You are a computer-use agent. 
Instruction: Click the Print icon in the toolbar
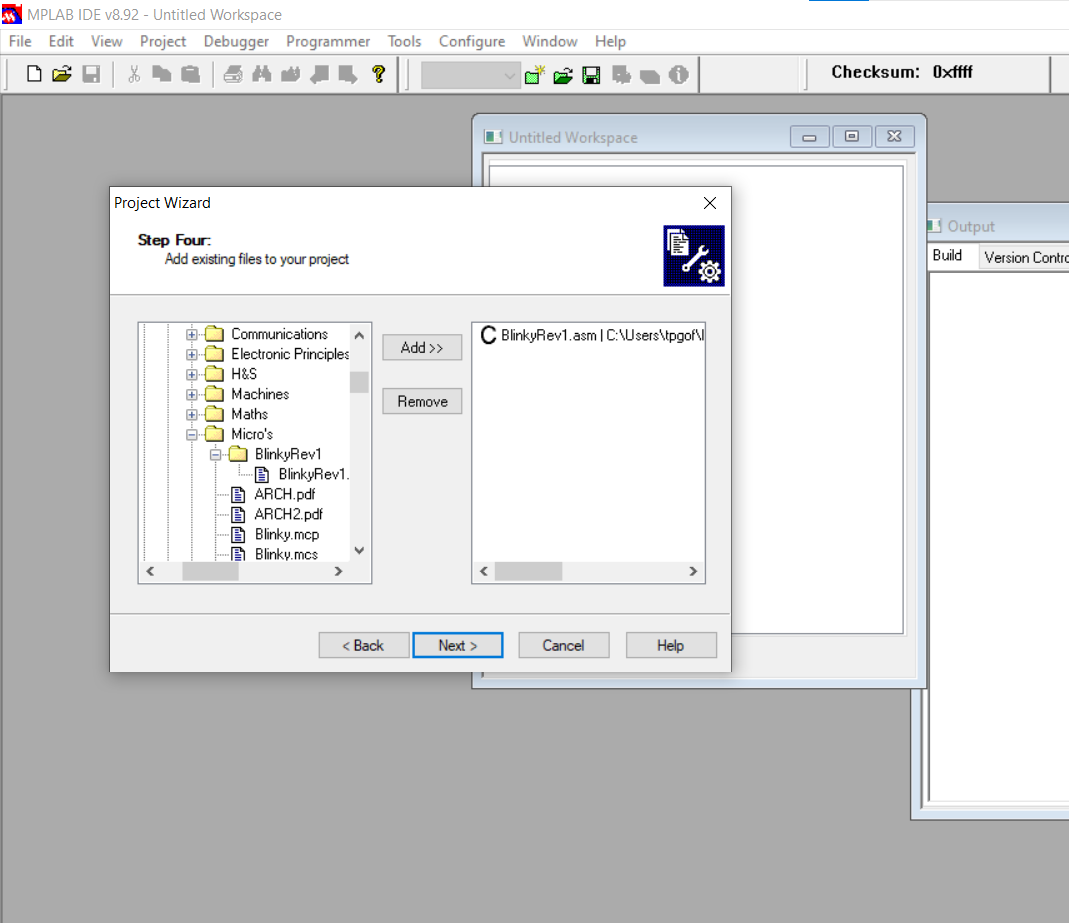coord(233,74)
